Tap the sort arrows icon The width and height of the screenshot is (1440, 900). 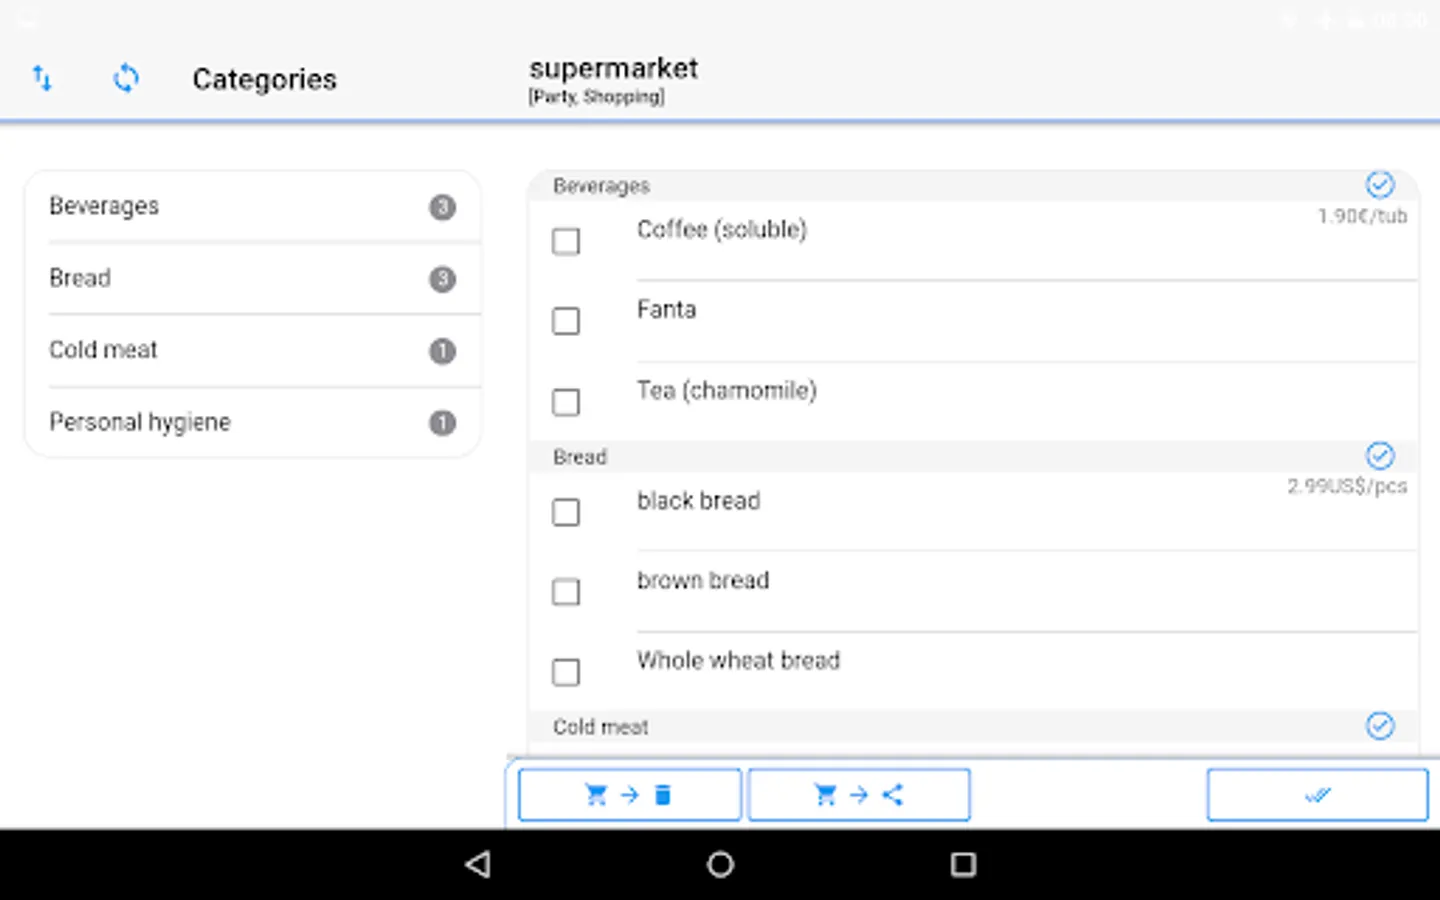pos(42,78)
